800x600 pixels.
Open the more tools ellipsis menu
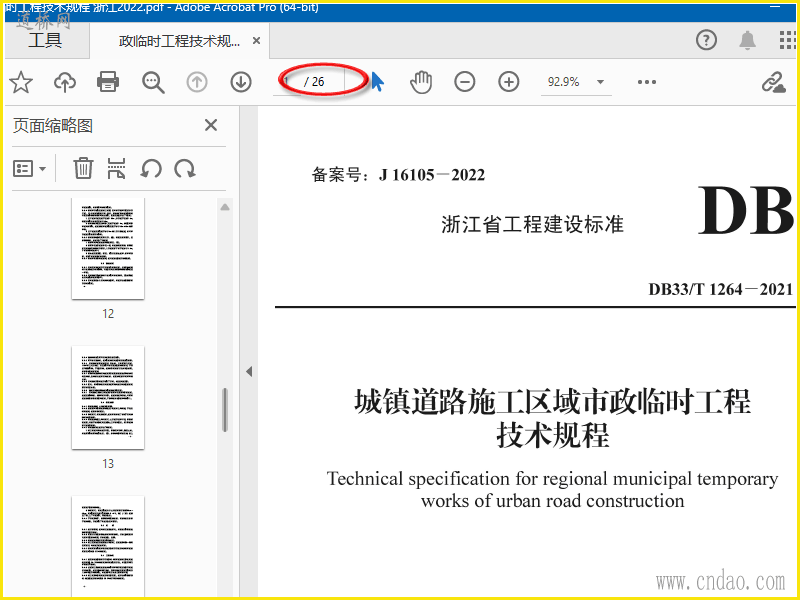646,82
